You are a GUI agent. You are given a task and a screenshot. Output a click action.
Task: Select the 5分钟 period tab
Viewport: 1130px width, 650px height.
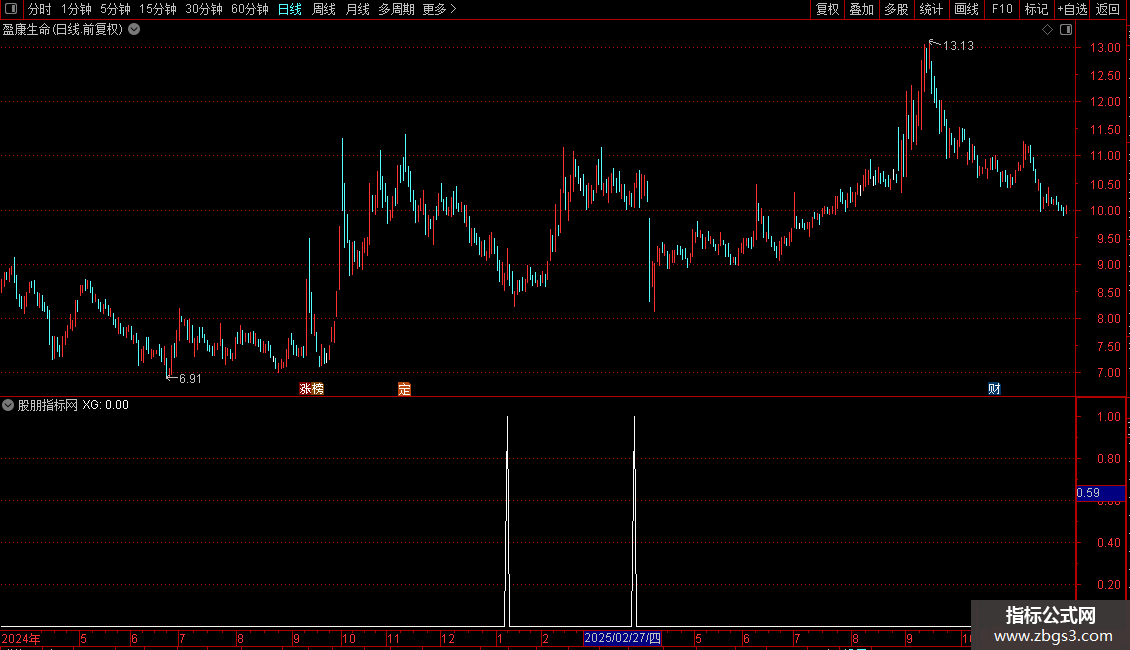pos(115,9)
